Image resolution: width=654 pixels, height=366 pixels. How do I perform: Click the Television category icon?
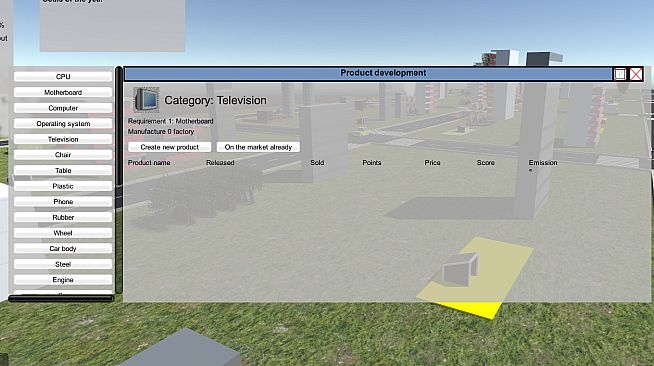tap(146, 100)
